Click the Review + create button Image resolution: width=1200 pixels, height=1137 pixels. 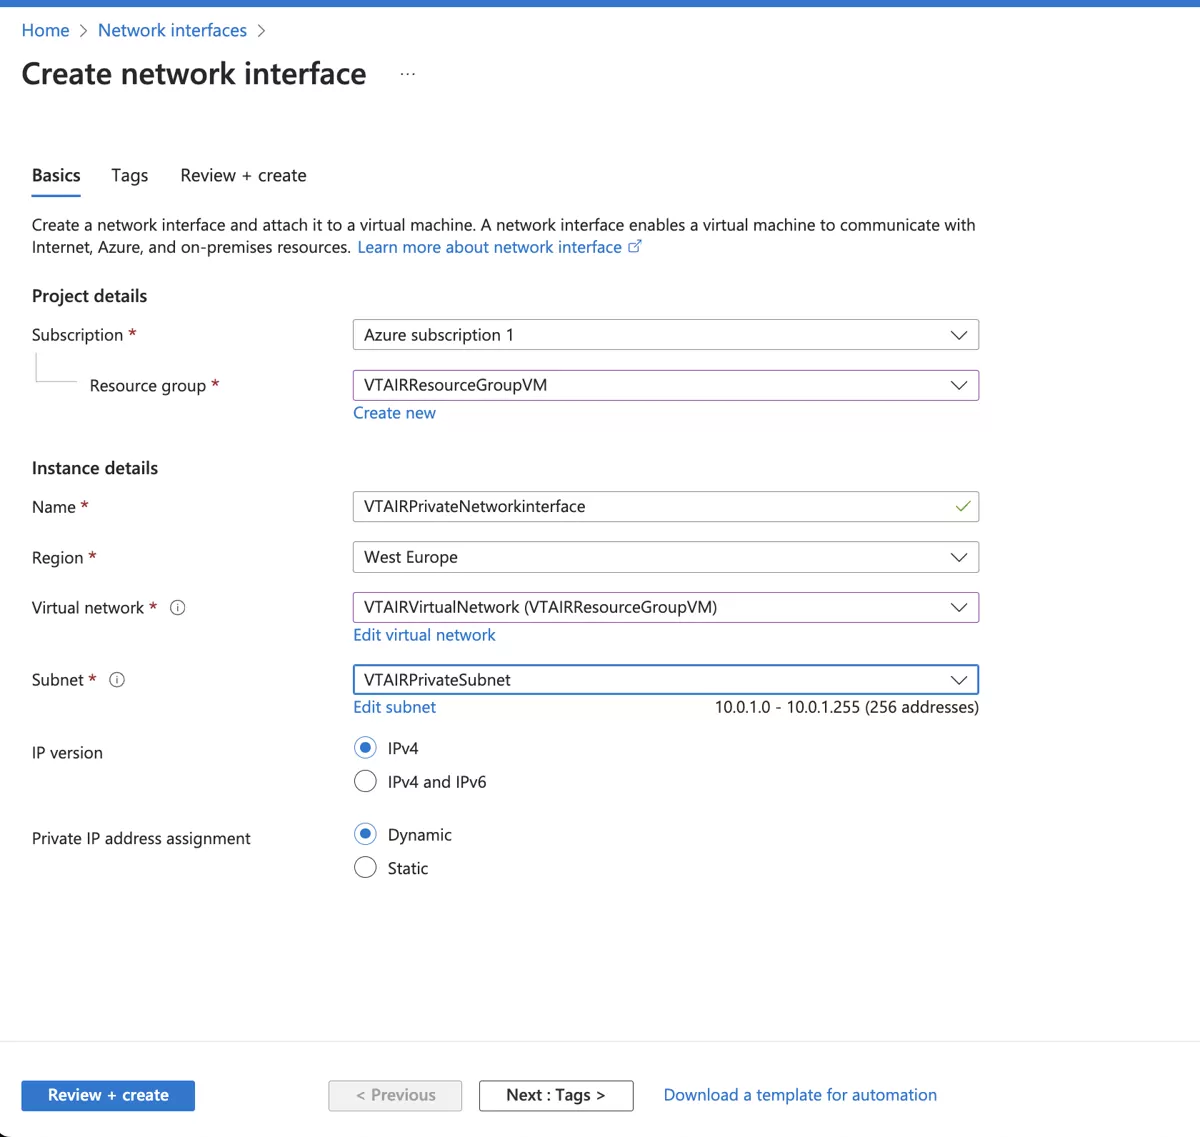[107, 1095]
